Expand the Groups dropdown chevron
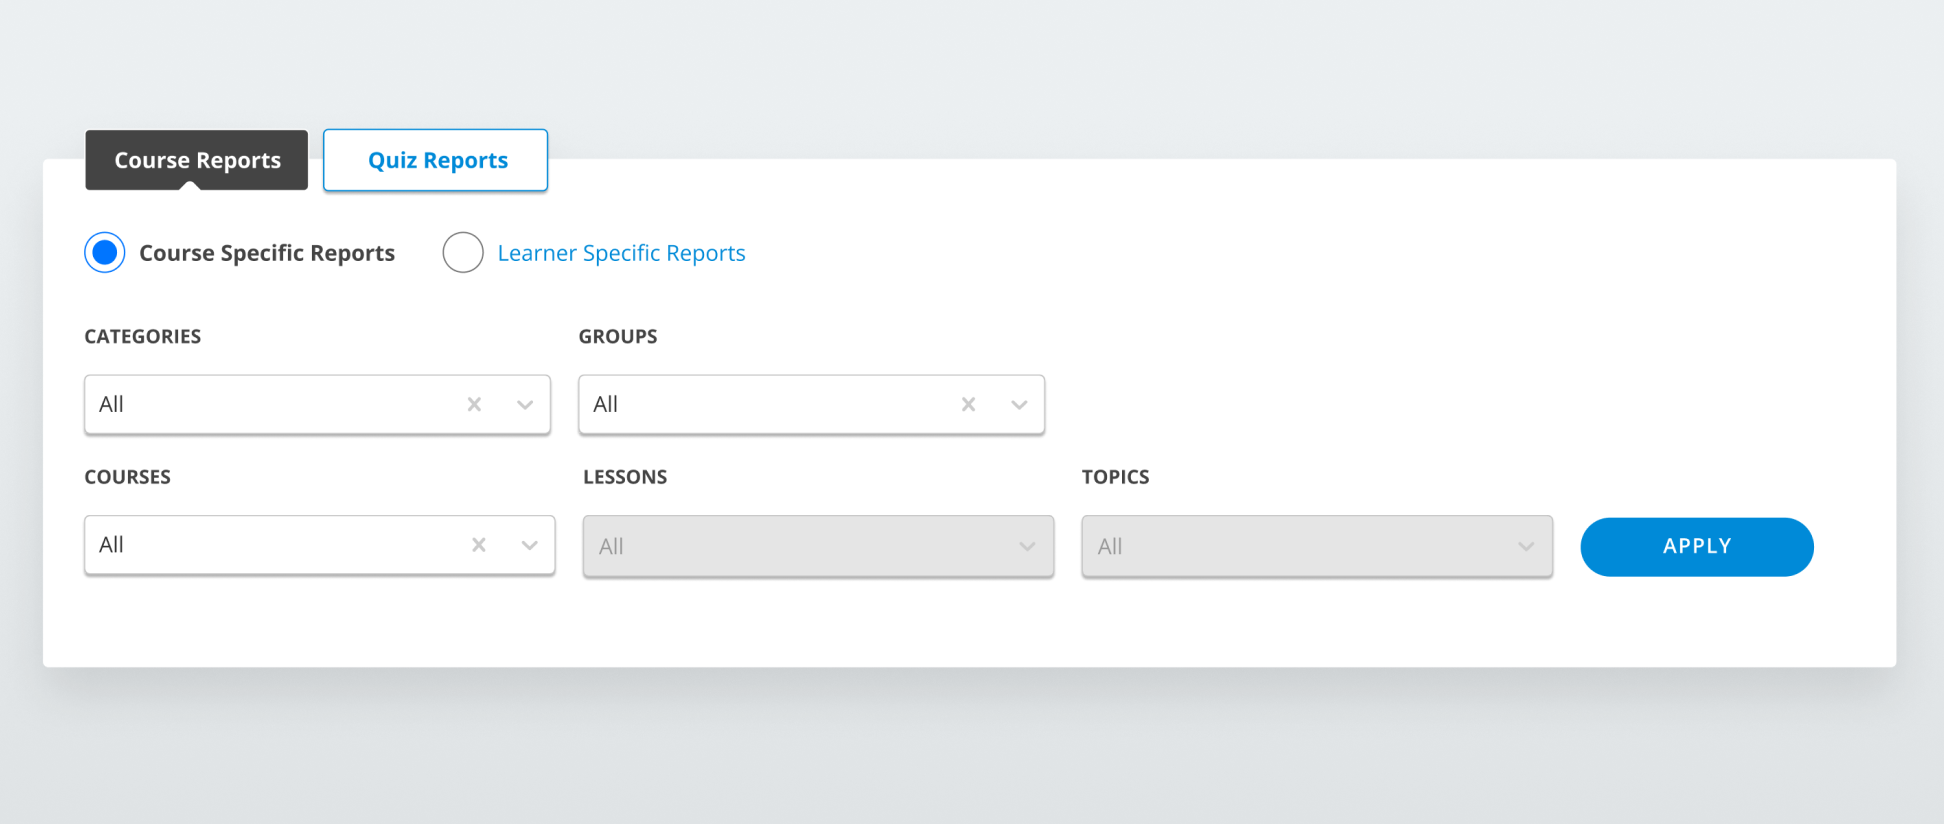 (1019, 405)
